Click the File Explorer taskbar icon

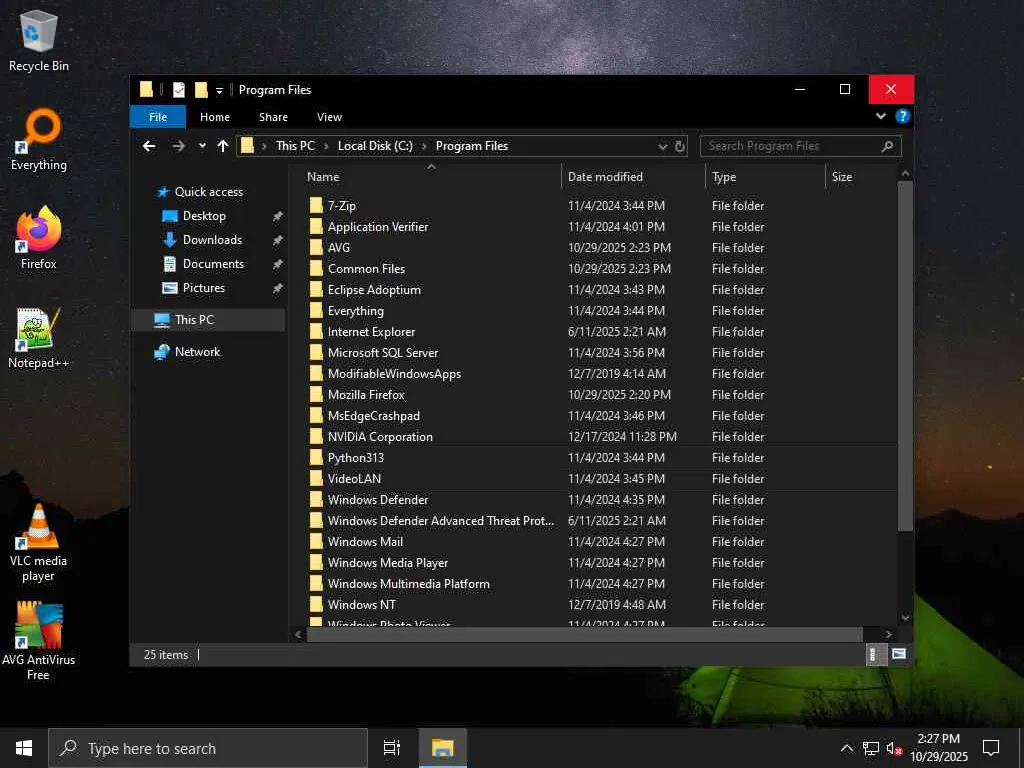click(x=443, y=748)
